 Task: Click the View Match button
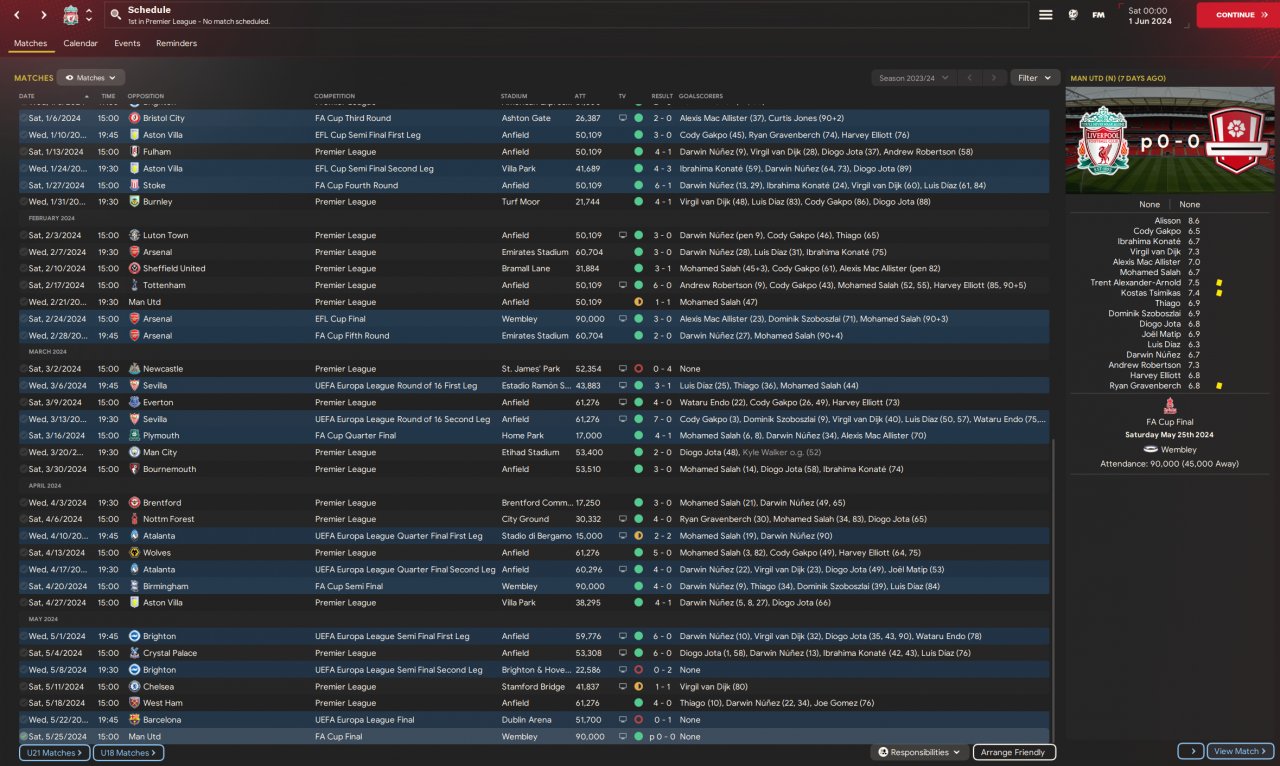click(1238, 751)
